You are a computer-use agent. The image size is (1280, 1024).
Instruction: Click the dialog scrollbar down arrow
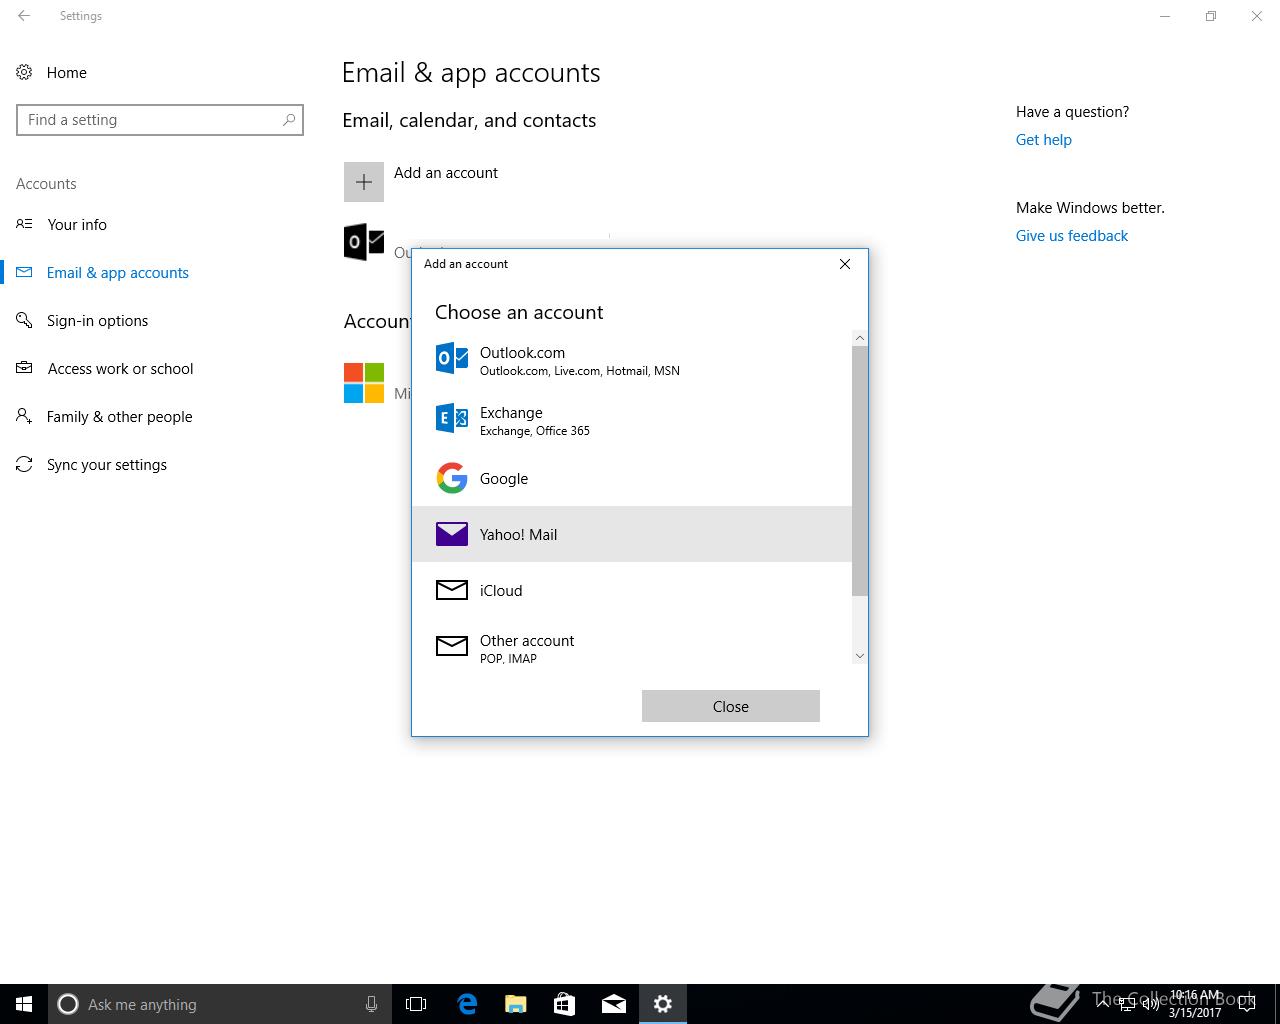click(x=860, y=656)
